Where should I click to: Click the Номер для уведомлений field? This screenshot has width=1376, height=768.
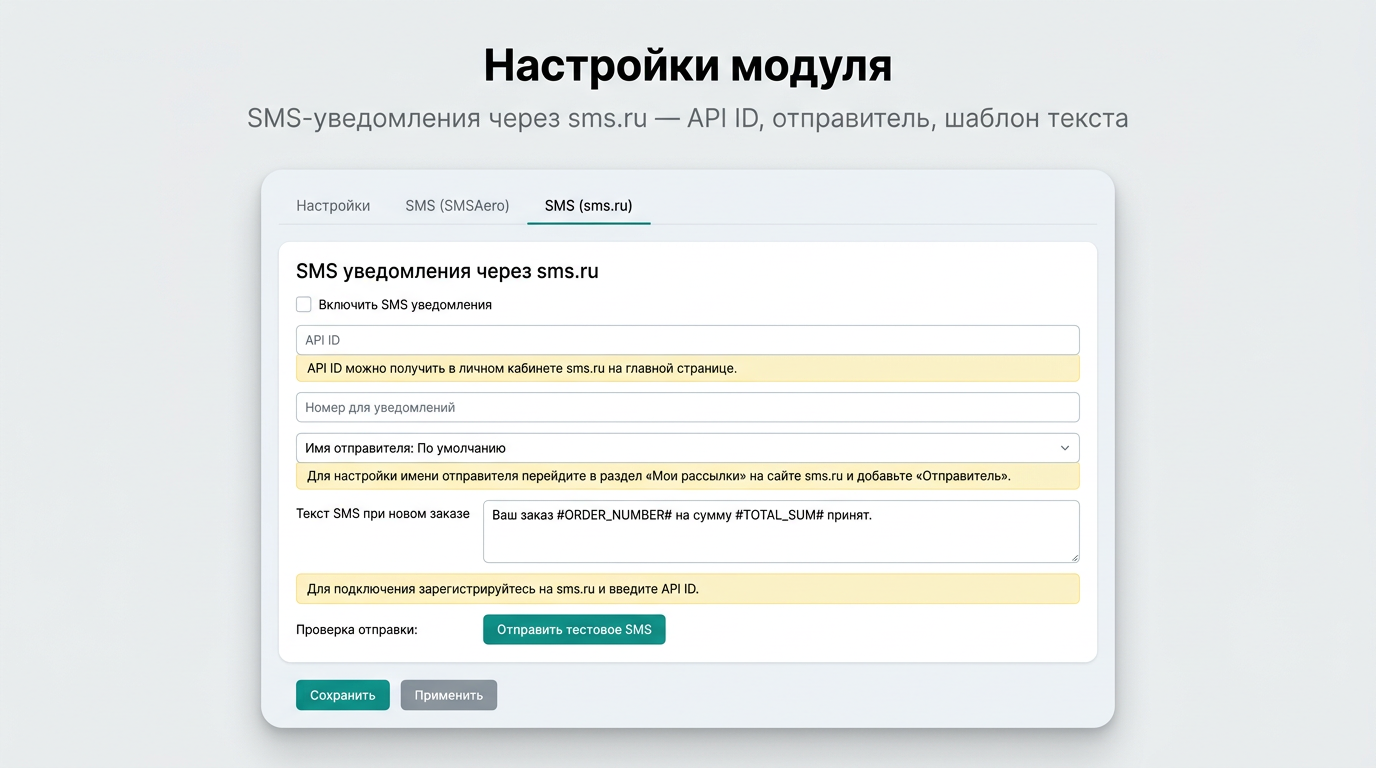(688, 407)
